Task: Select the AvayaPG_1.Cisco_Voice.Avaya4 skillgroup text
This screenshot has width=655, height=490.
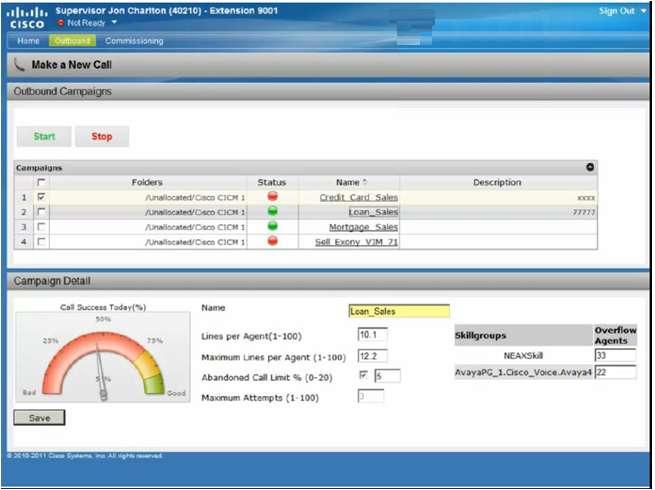Action: pyautogui.click(x=523, y=372)
